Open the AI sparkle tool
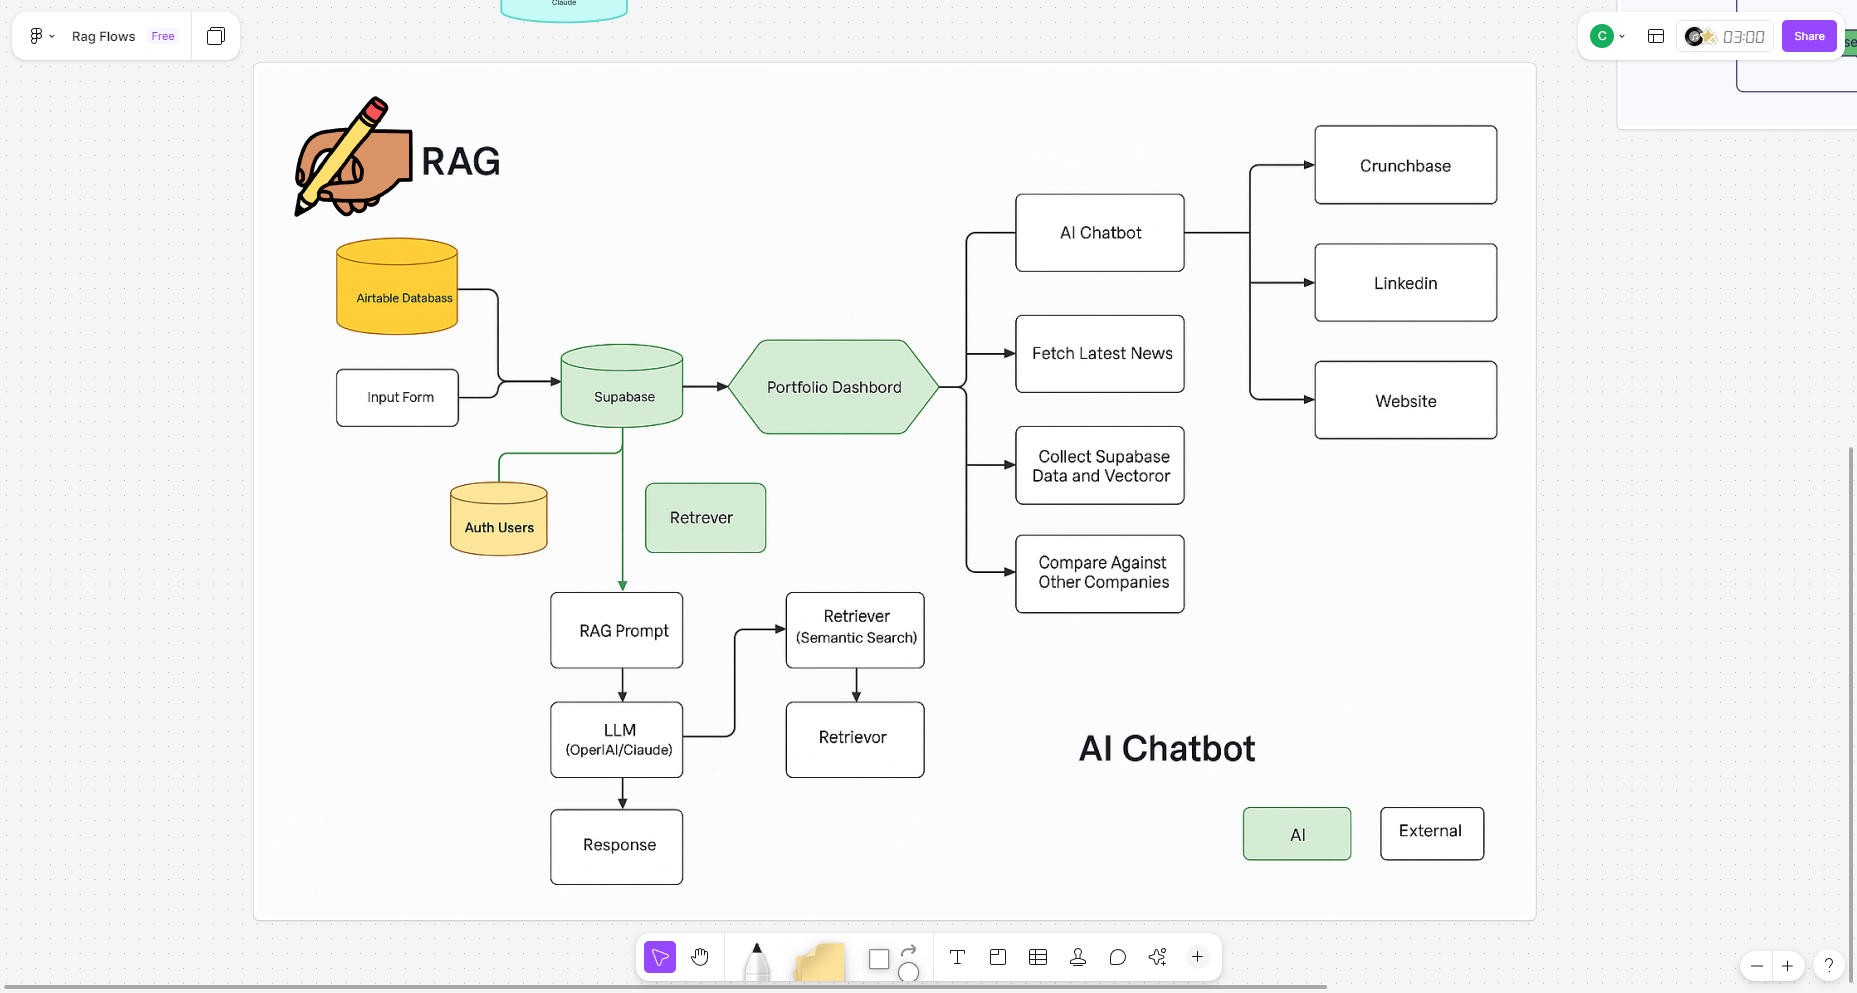The image size is (1857, 993). click(1158, 957)
